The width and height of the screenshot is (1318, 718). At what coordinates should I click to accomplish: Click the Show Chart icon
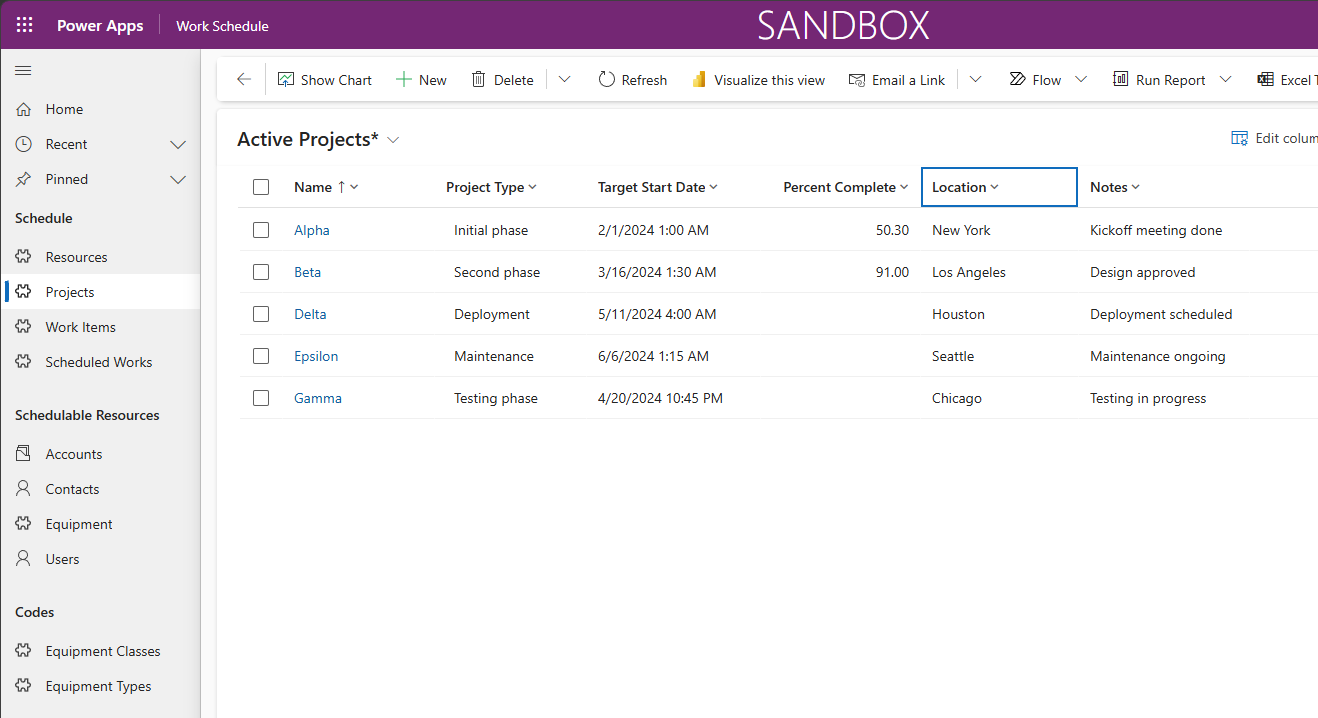click(286, 80)
